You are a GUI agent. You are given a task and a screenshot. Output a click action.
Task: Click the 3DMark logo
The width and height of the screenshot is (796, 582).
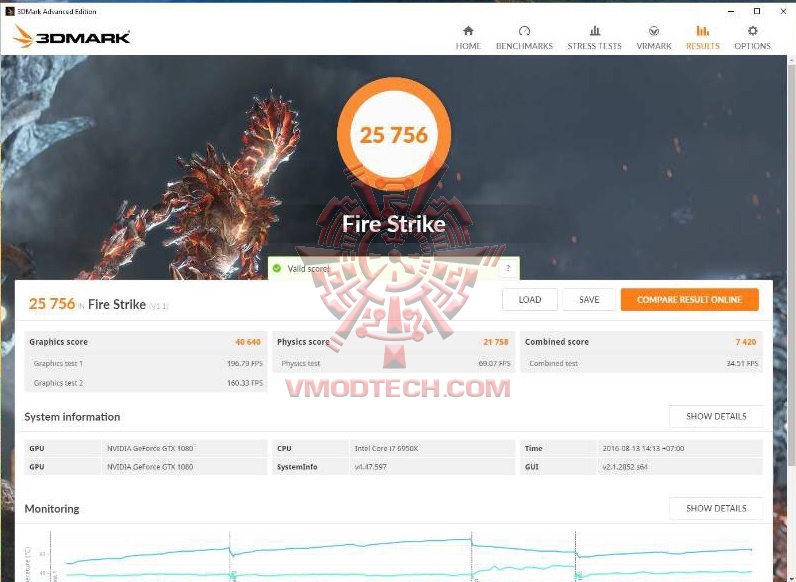pos(72,37)
